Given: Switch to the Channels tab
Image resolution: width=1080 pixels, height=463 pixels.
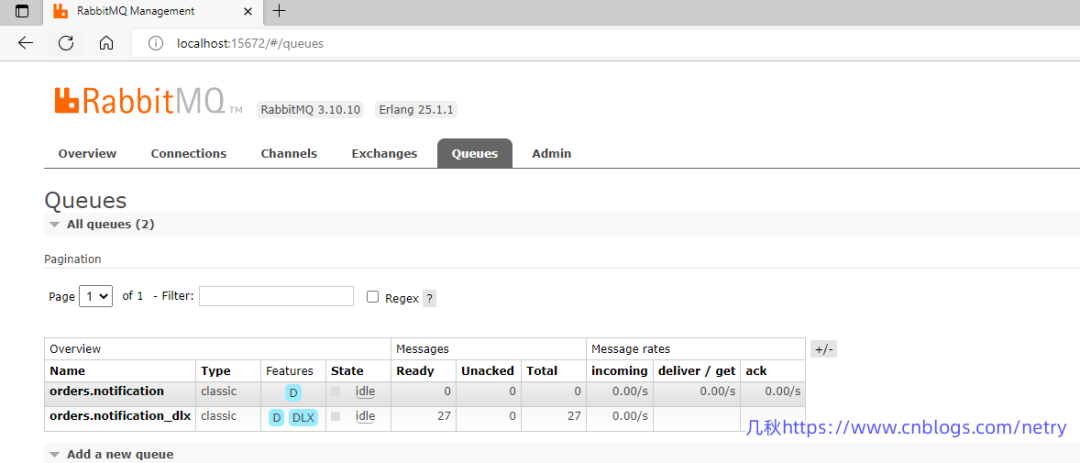Looking at the screenshot, I should click(289, 154).
